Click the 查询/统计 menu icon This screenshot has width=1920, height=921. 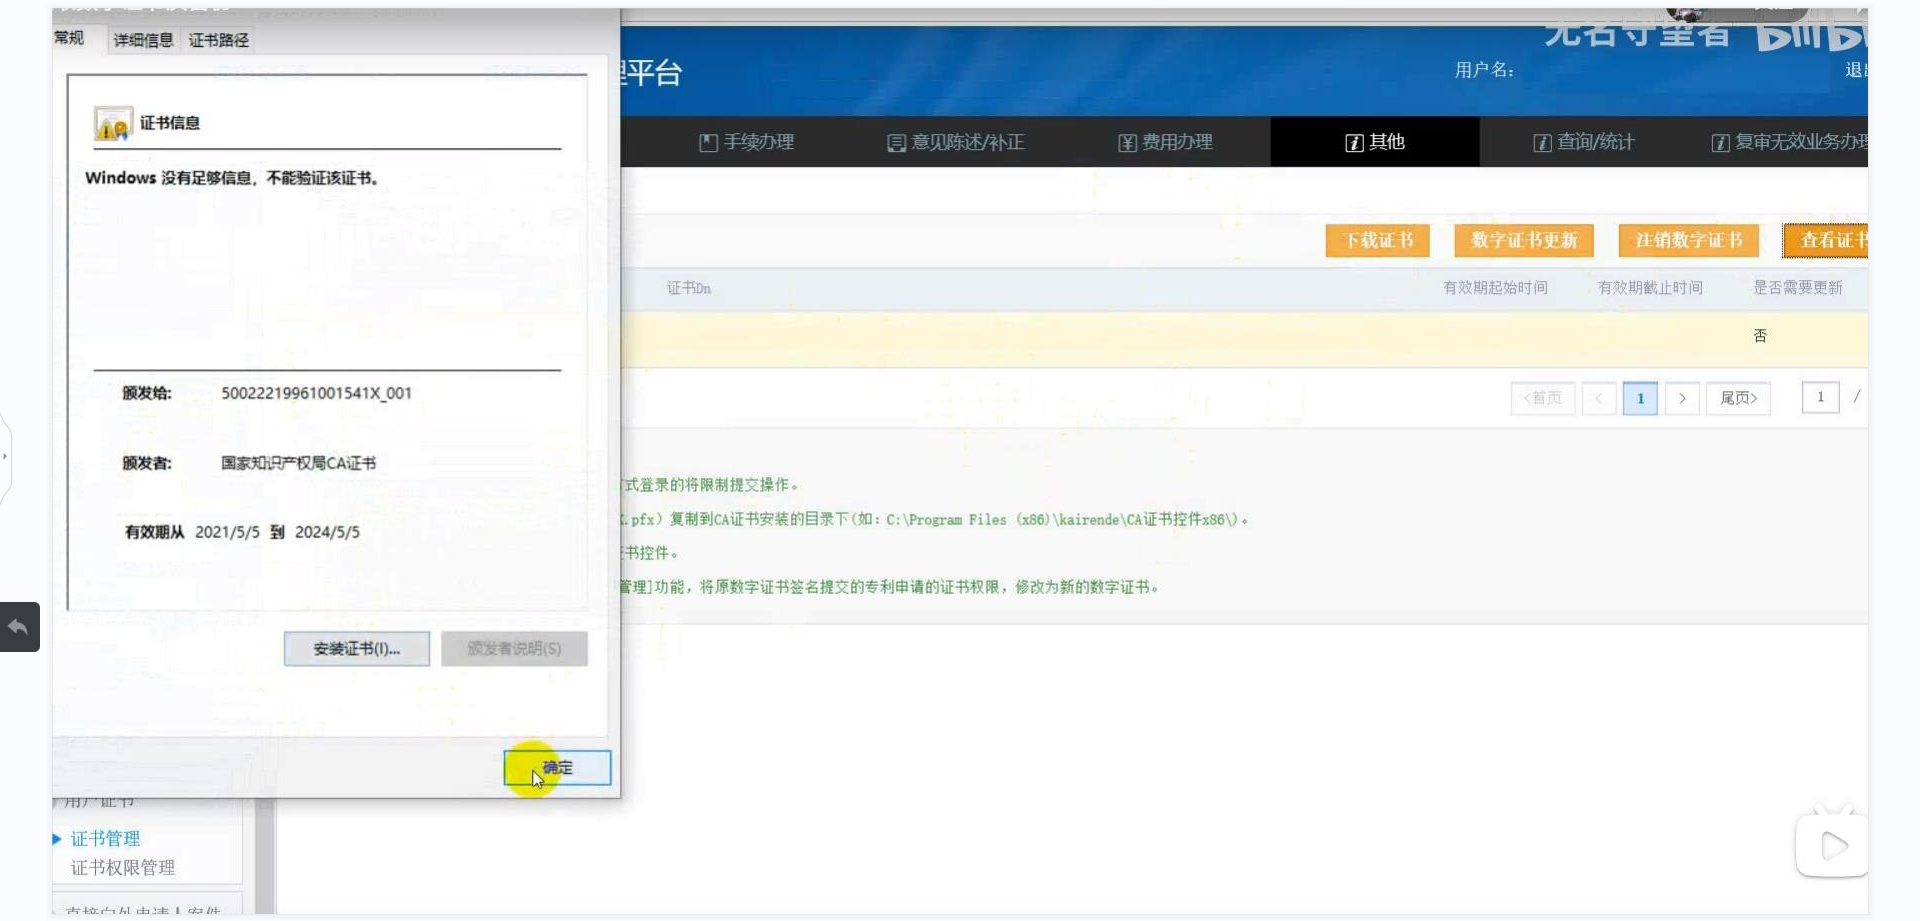tap(1542, 143)
